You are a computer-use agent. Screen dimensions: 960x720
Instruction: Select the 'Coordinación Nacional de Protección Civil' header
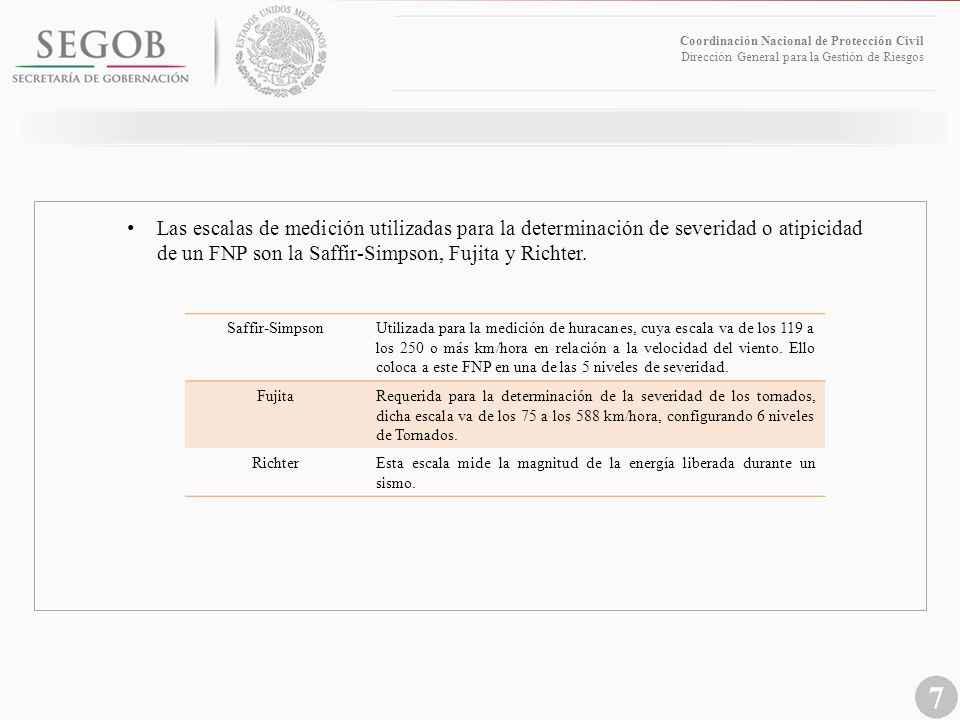pos(801,40)
